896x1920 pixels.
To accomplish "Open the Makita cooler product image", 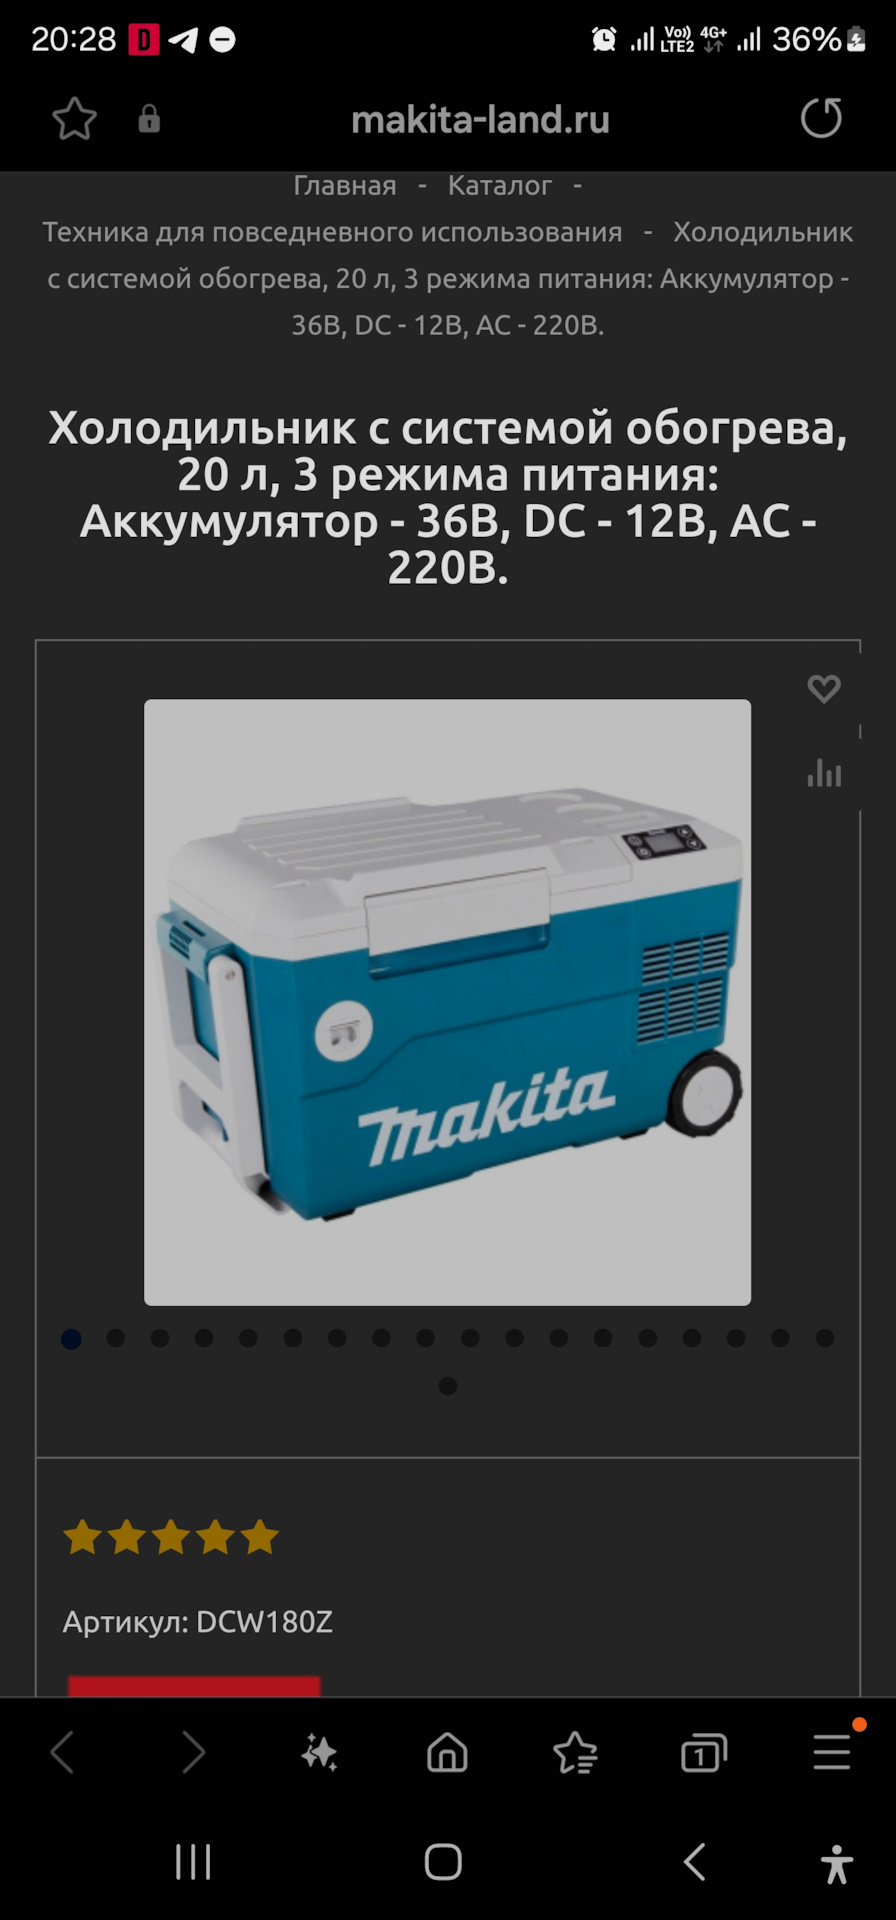I will click(x=447, y=1002).
